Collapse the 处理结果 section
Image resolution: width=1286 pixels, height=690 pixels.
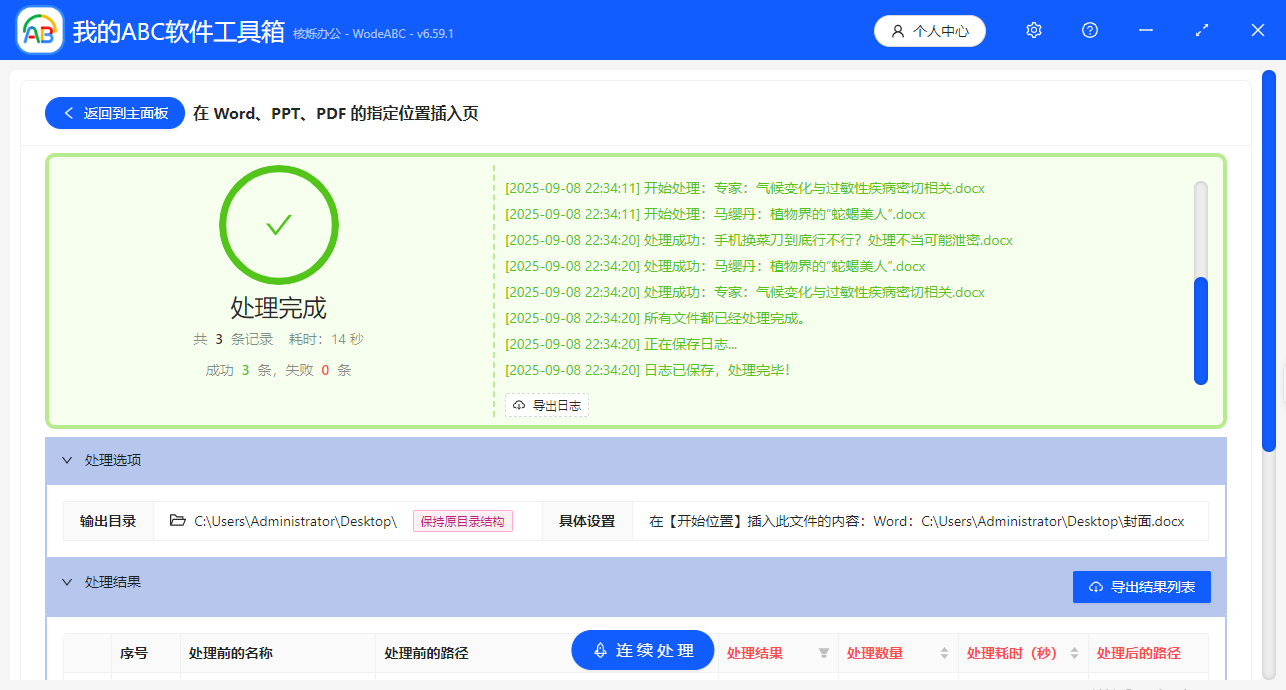[x=68, y=581]
